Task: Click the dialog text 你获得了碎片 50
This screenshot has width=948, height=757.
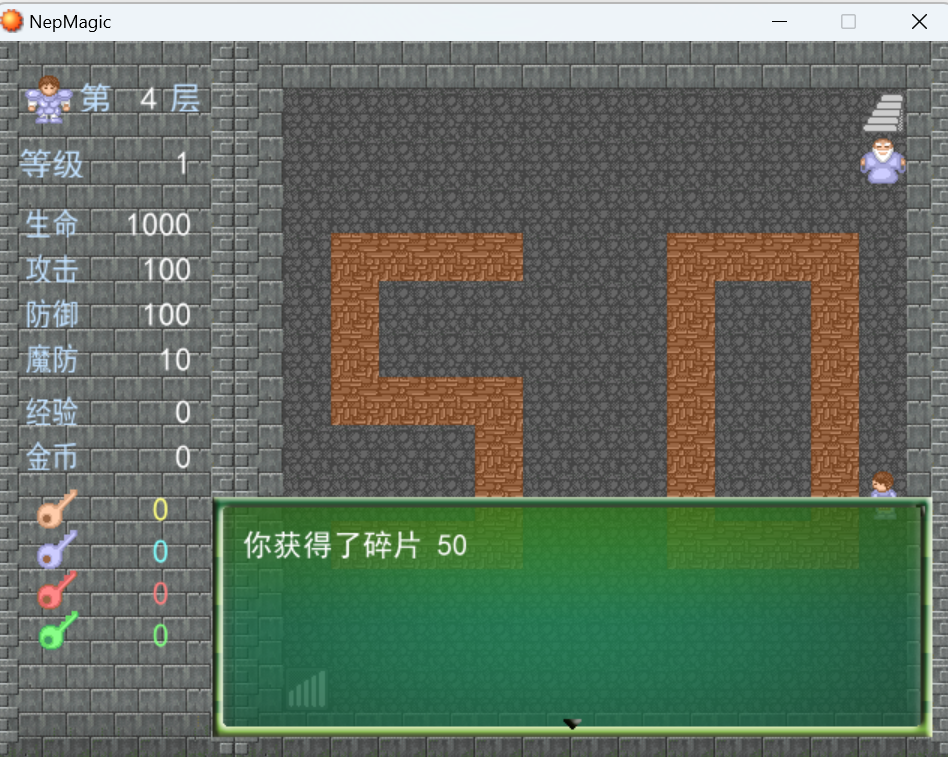Action: pyautogui.click(x=355, y=545)
